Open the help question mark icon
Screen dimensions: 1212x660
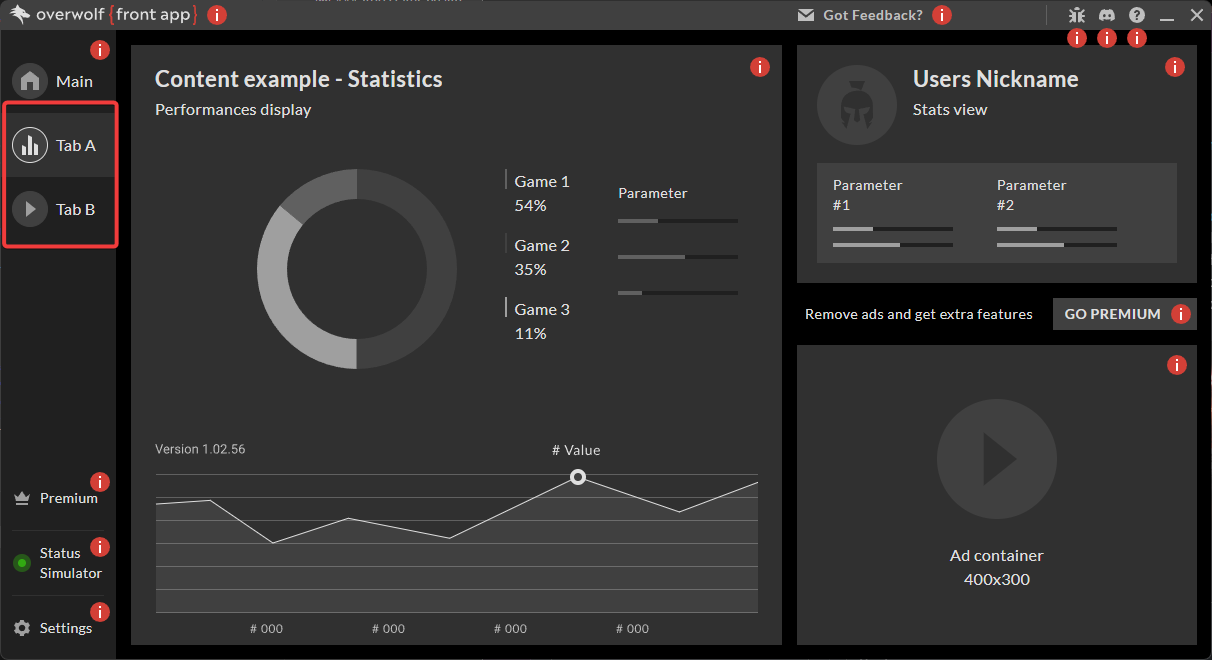[1137, 15]
